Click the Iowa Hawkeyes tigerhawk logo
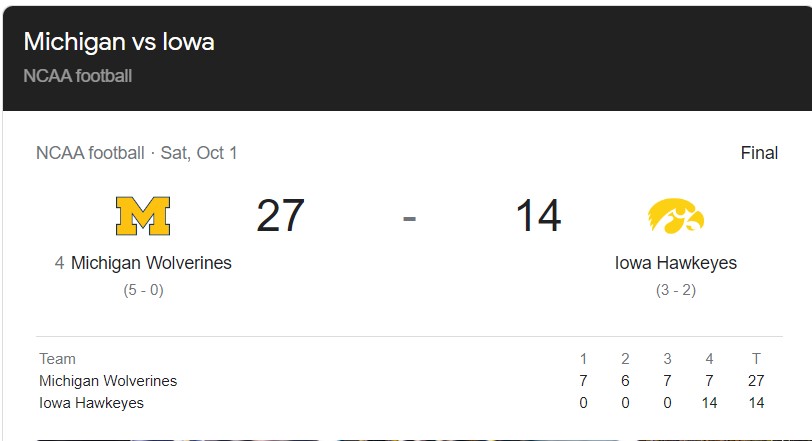 point(676,216)
